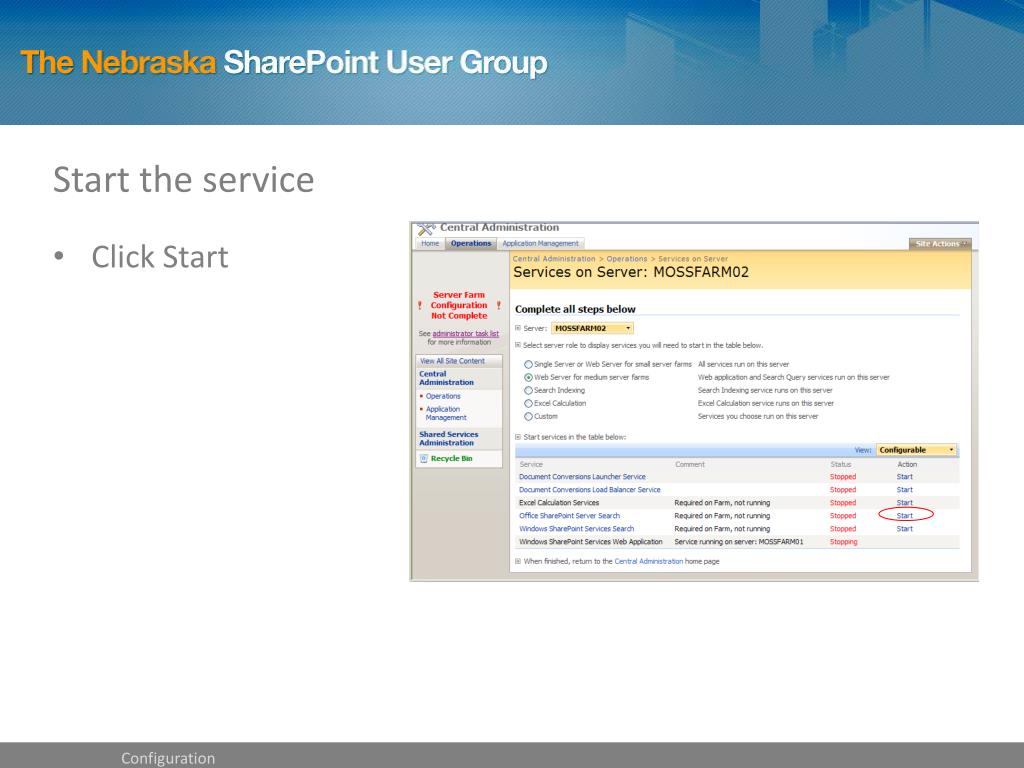This screenshot has height=768, width=1024.
Task: Start Office SharePoint Server Search service
Action: [904, 516]
